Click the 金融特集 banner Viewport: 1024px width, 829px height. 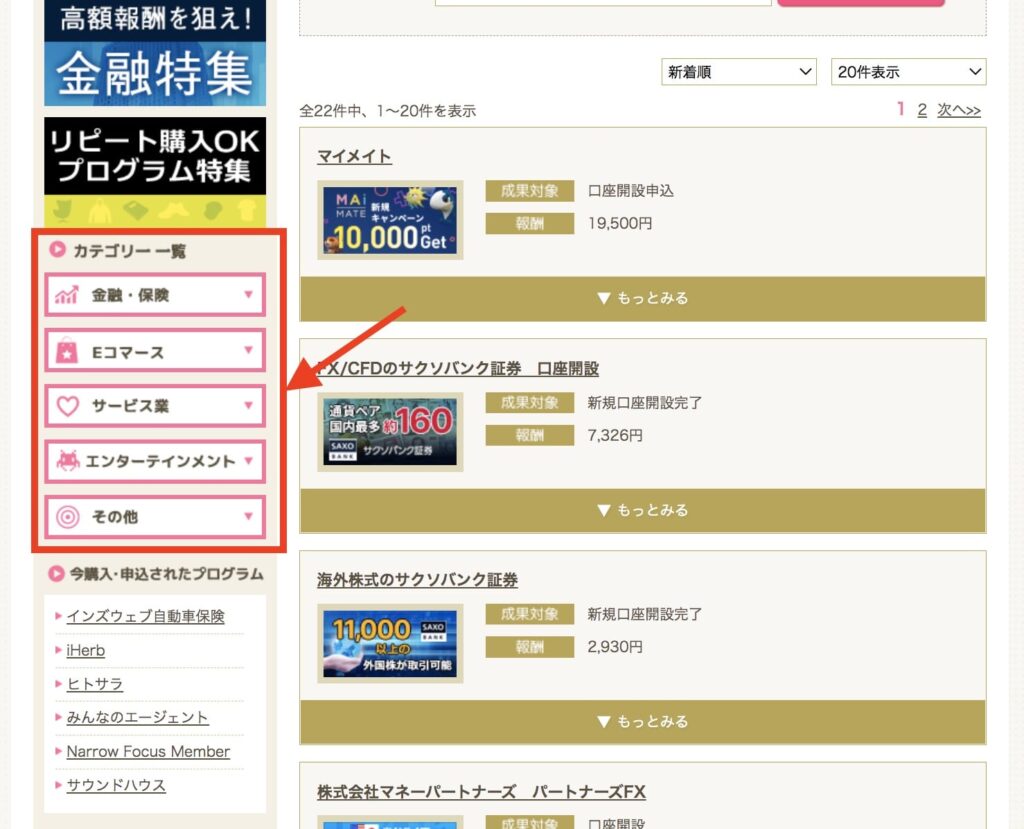pyautogui.click(x=155, y=53)
